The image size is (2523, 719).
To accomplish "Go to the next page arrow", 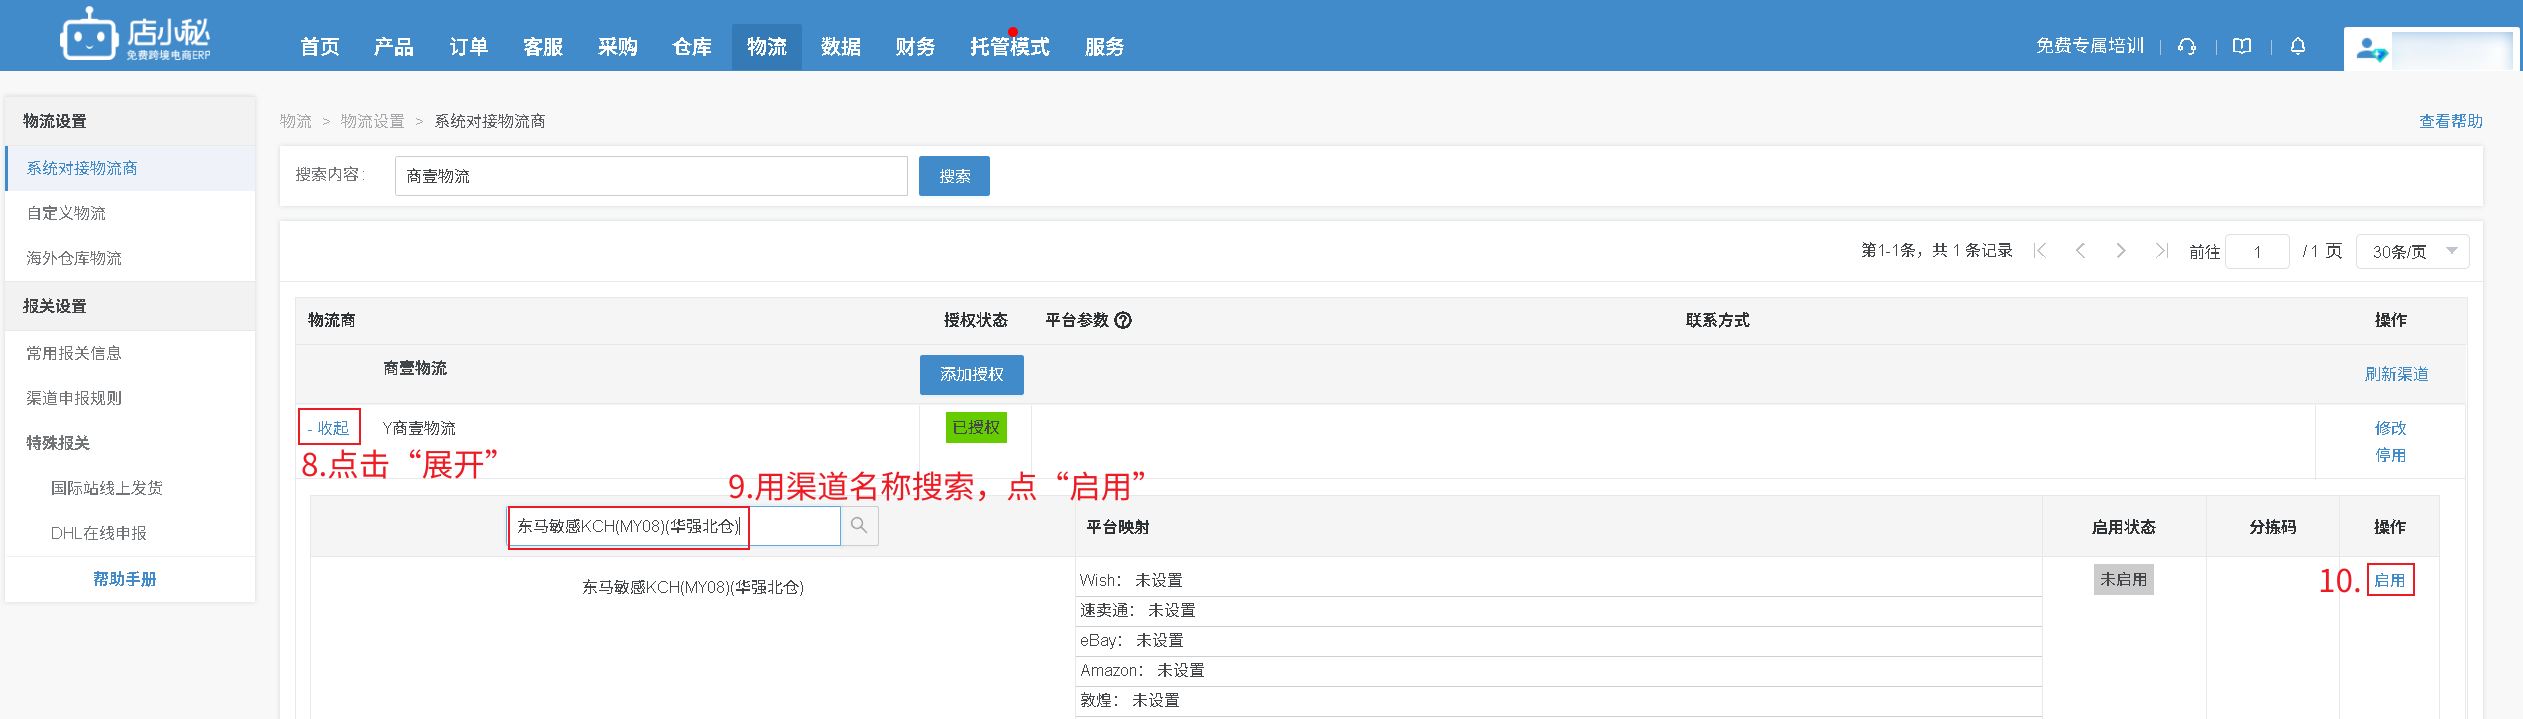I will pyautogui.click(x=2120, y=251).
